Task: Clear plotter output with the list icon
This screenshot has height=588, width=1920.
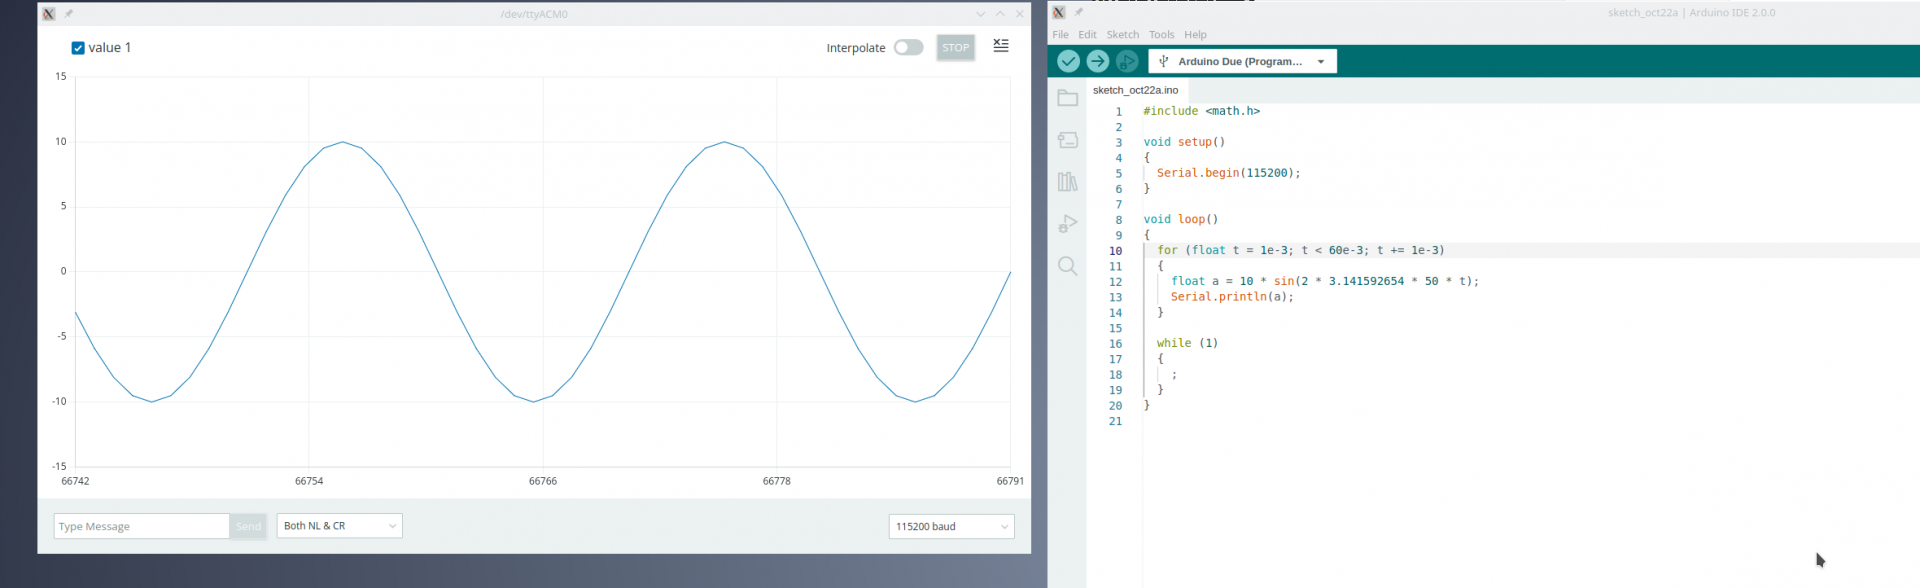Action: click(1000, 46)
